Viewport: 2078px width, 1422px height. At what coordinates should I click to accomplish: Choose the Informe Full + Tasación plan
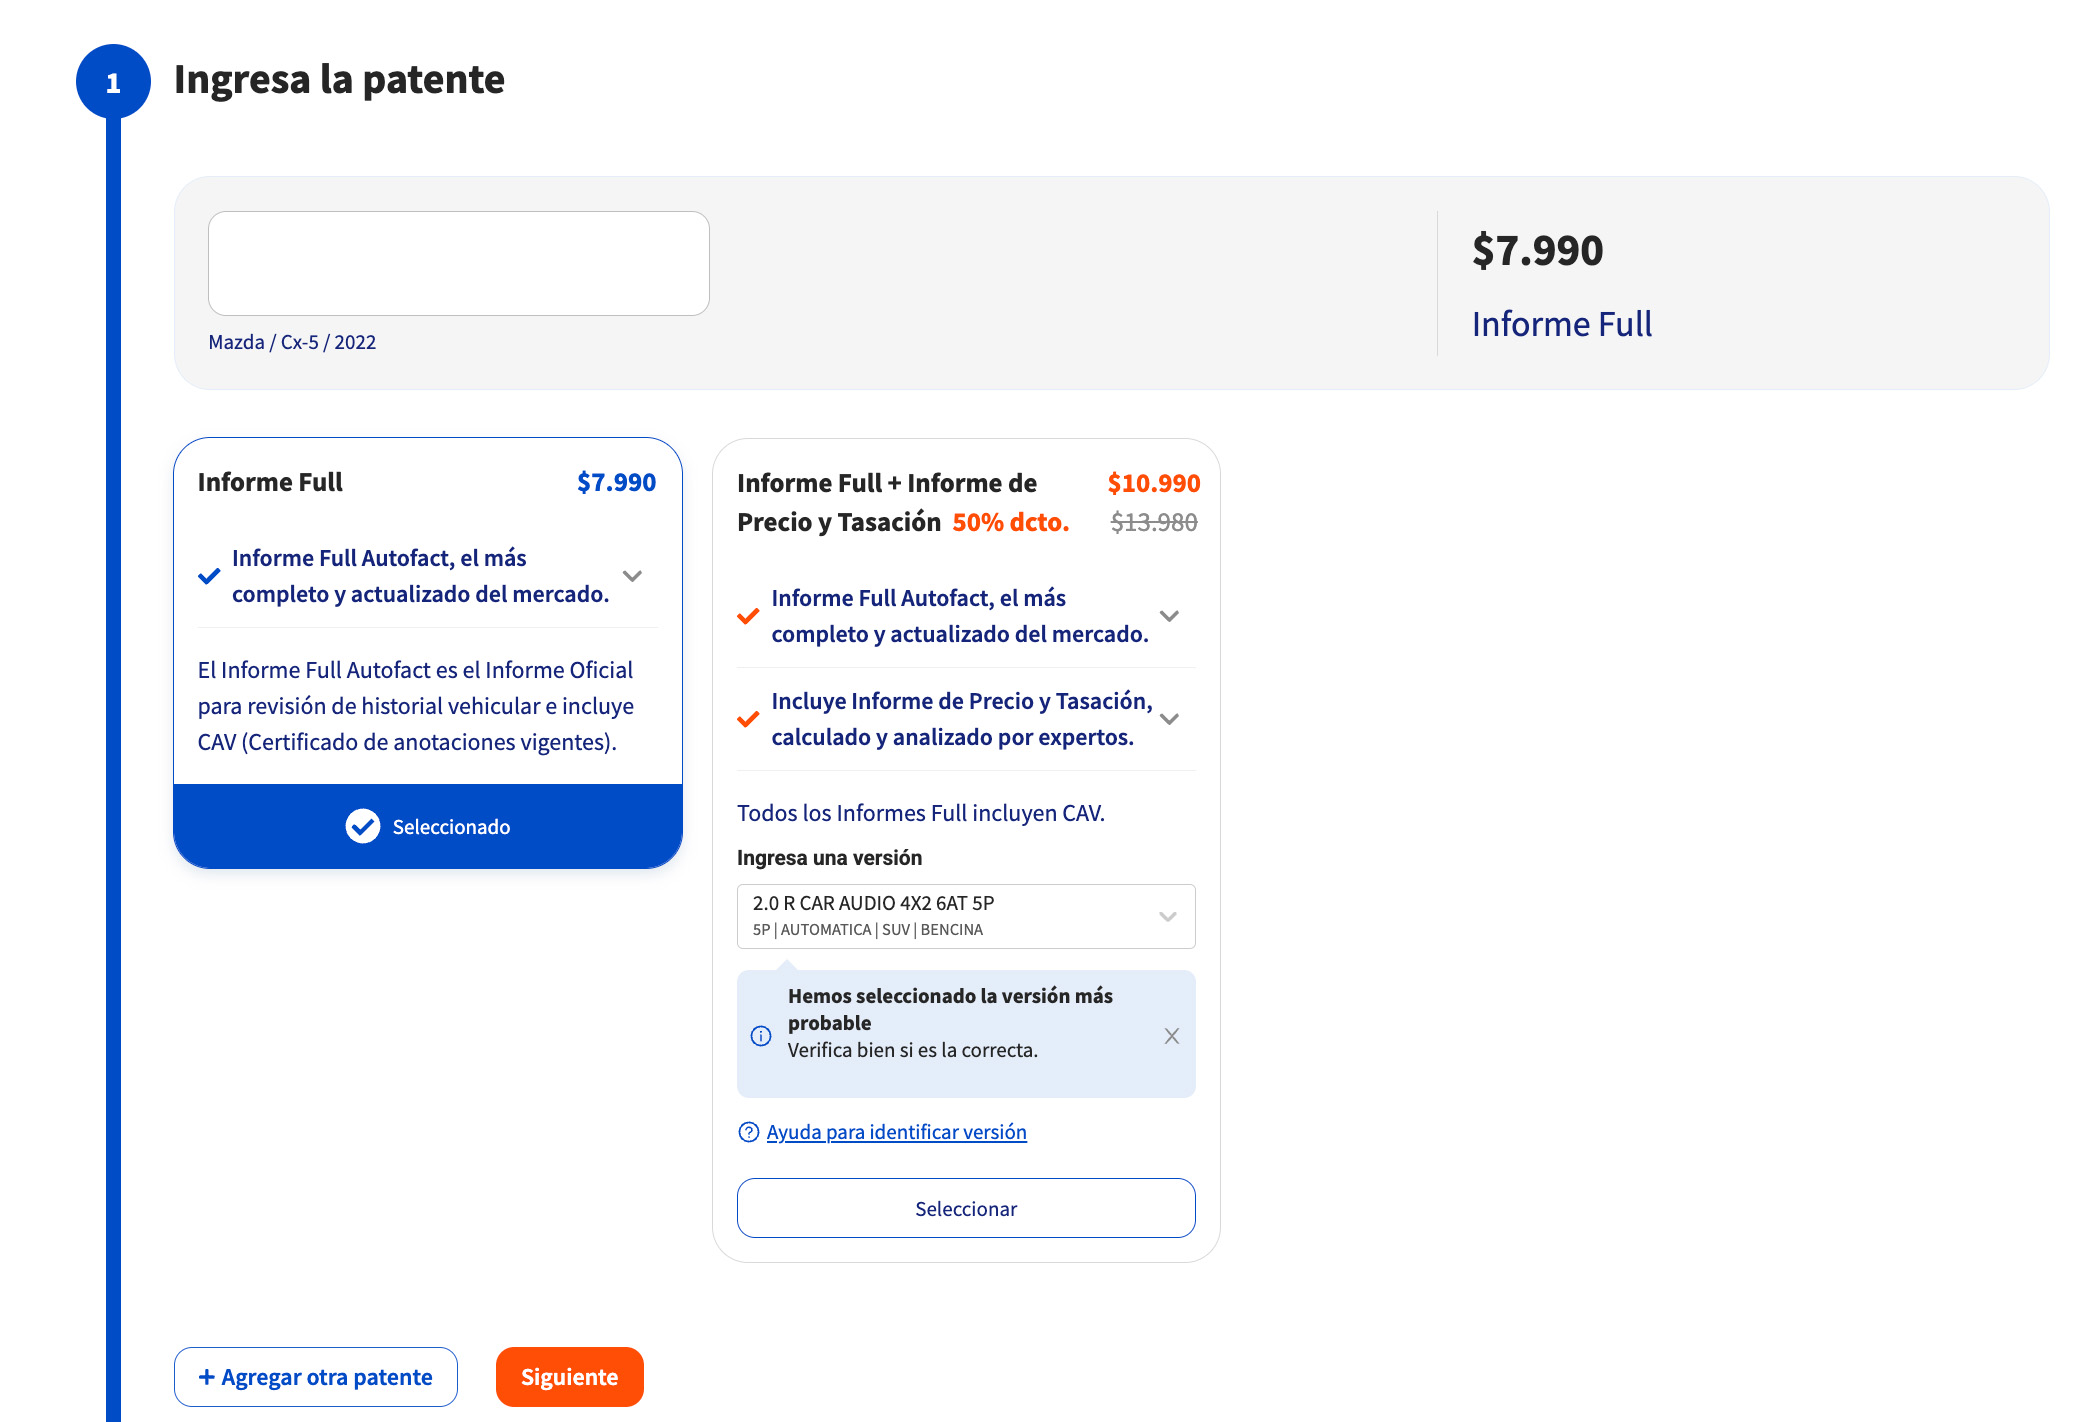[965, 1208]
